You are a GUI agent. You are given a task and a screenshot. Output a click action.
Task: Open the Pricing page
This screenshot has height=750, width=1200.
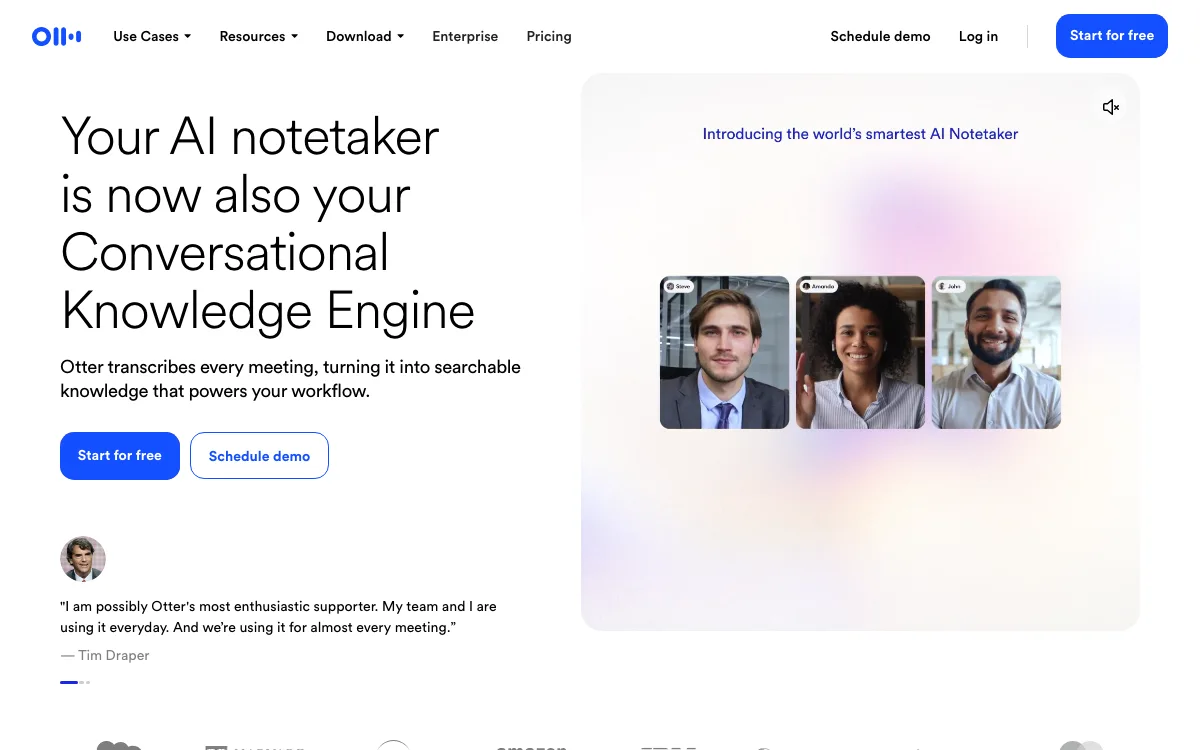(x=549, y=36)
